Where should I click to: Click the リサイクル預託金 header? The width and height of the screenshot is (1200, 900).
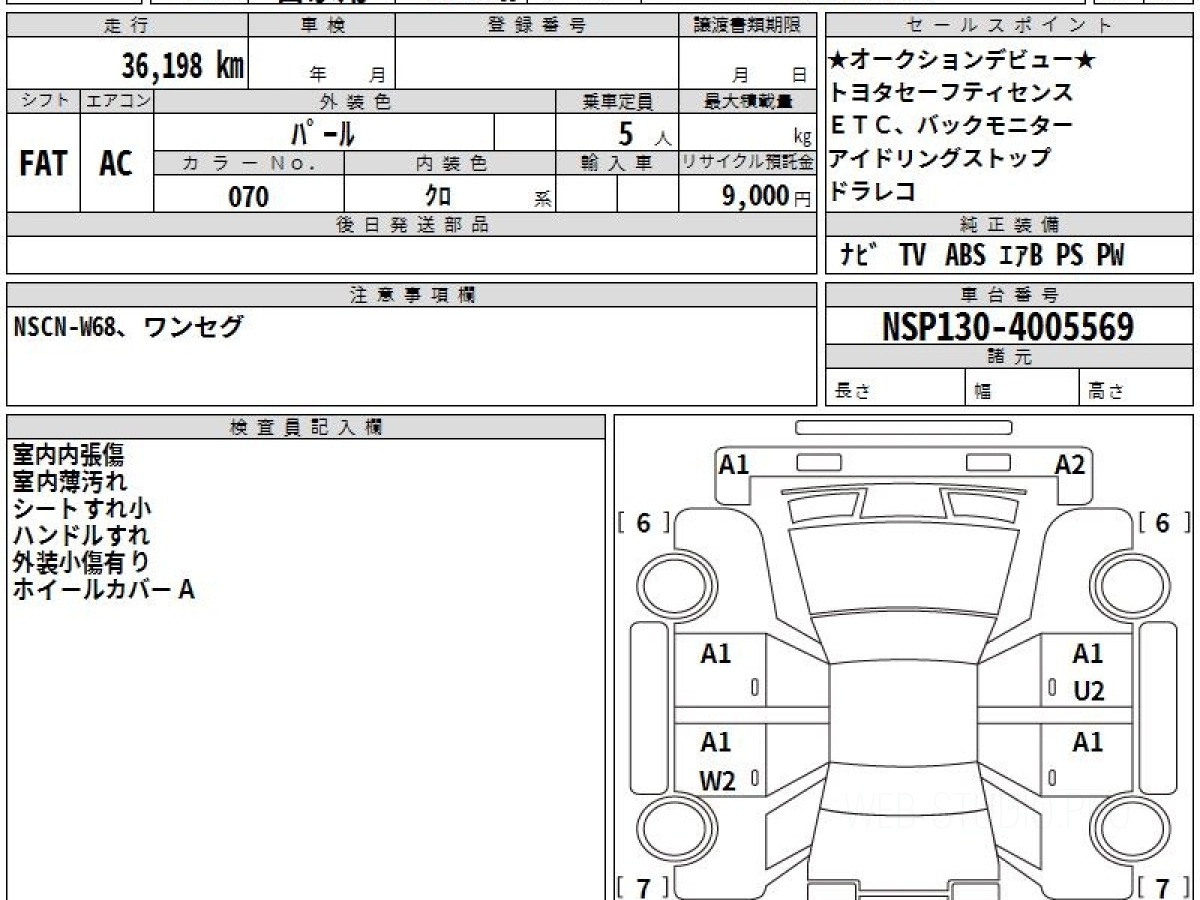[747, 163]
